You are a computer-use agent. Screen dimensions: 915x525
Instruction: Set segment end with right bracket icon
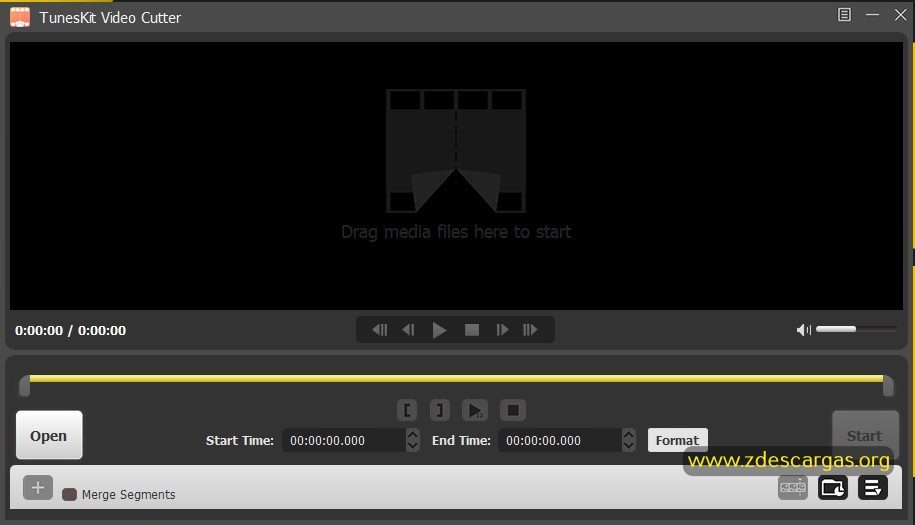tap(439, 410)
